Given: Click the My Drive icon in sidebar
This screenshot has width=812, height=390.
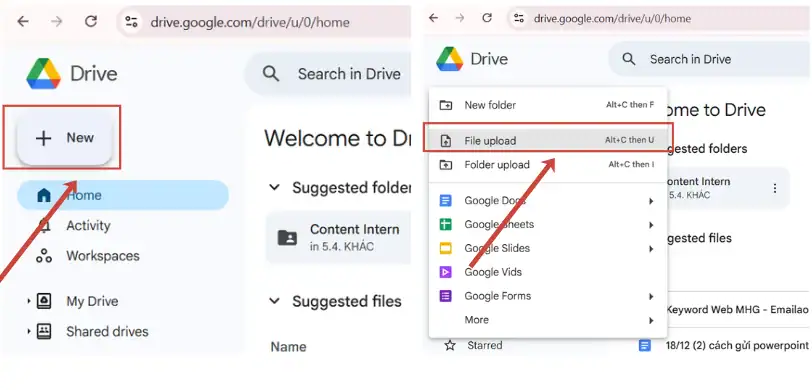Looking at the screenshot, I should click(x=44, y=301).
